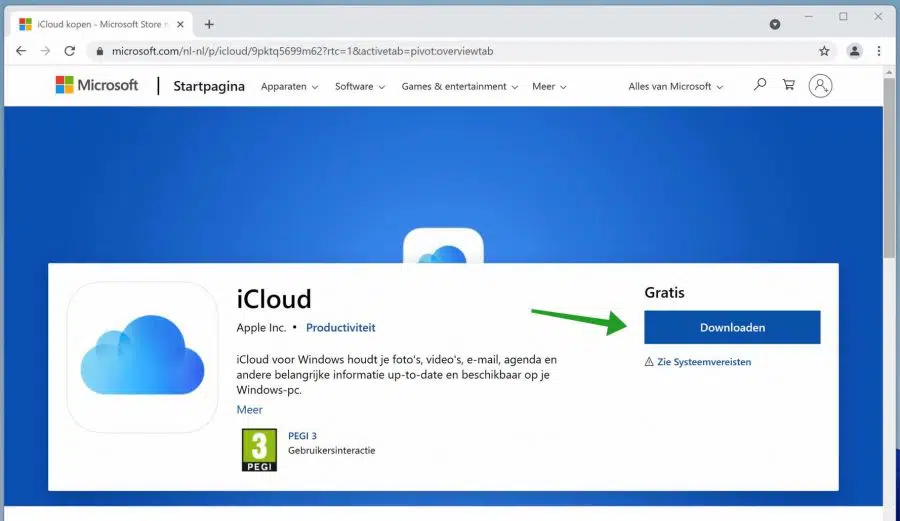The height and width of the screenshot is (521, 900).
Task: Click the lock icon in address bar
Action: pos(100,51)
